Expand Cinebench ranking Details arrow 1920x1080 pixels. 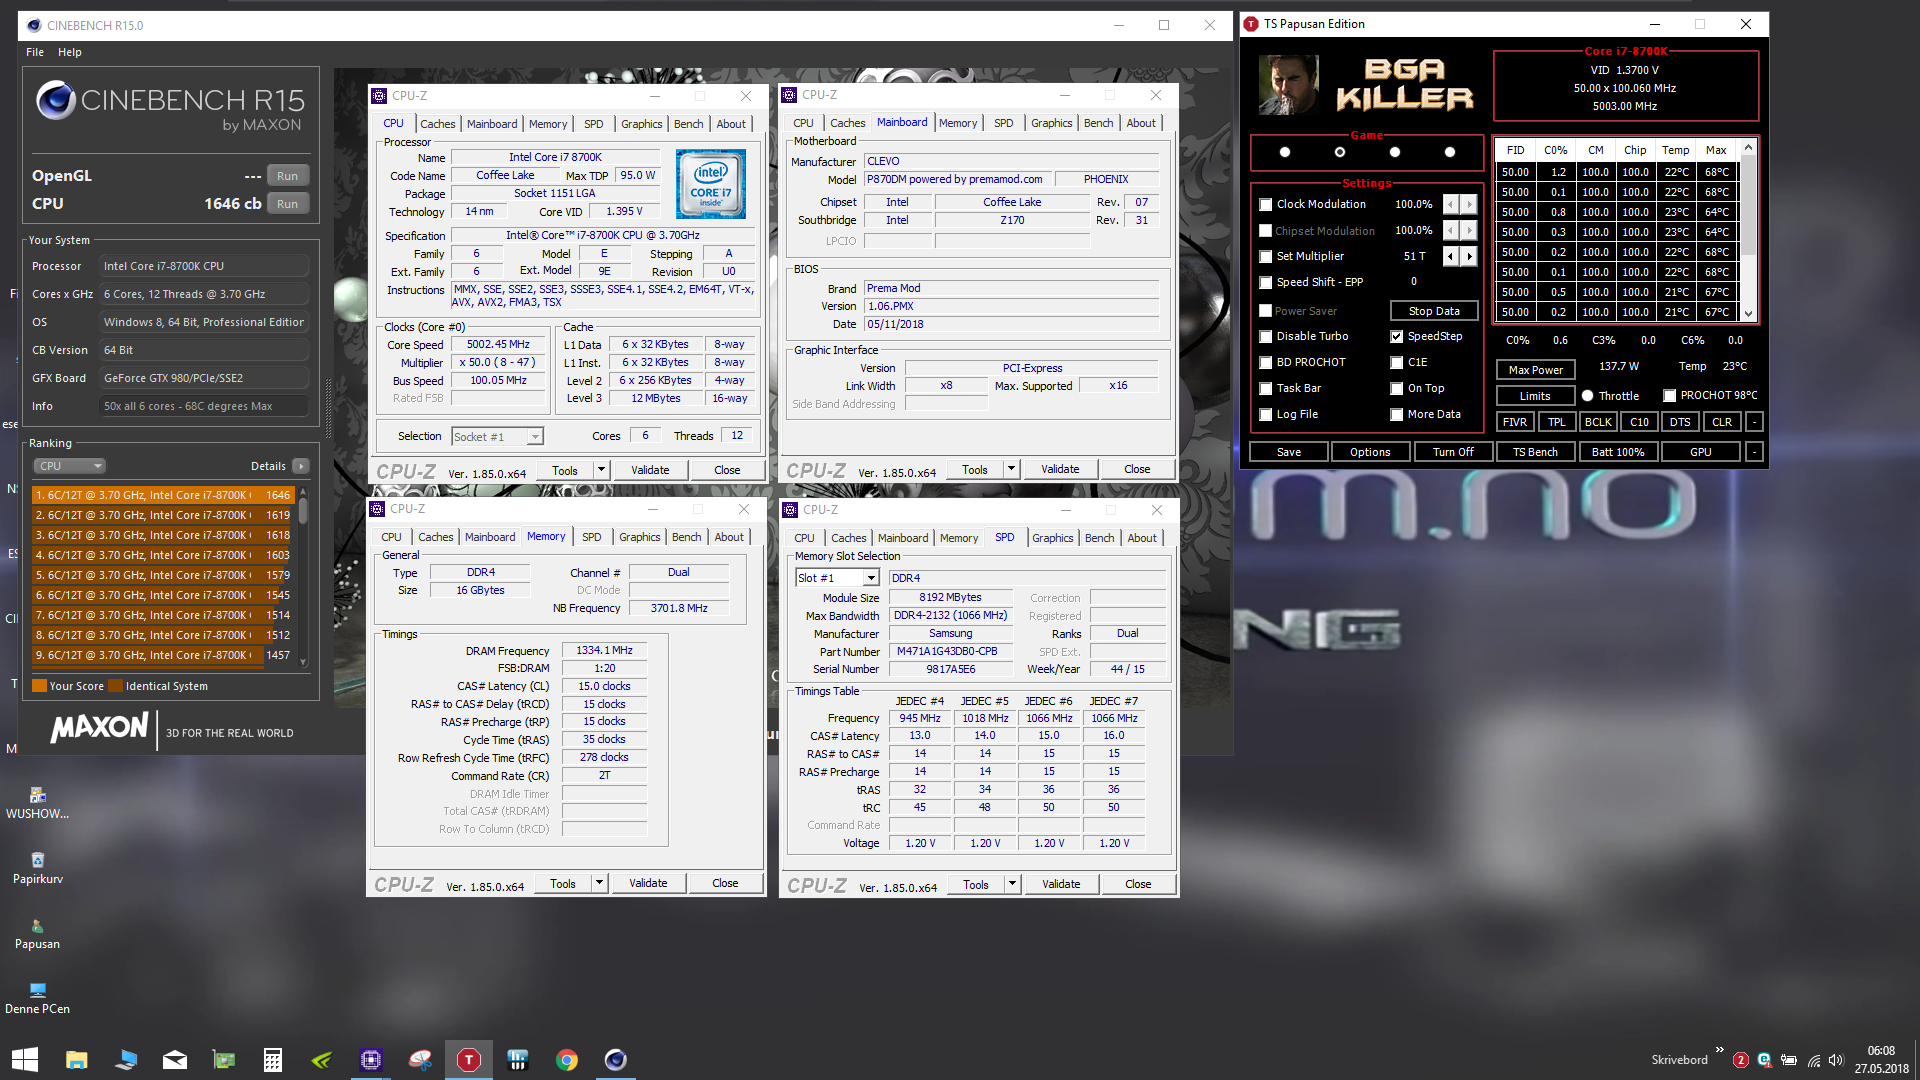pos(300,466)
